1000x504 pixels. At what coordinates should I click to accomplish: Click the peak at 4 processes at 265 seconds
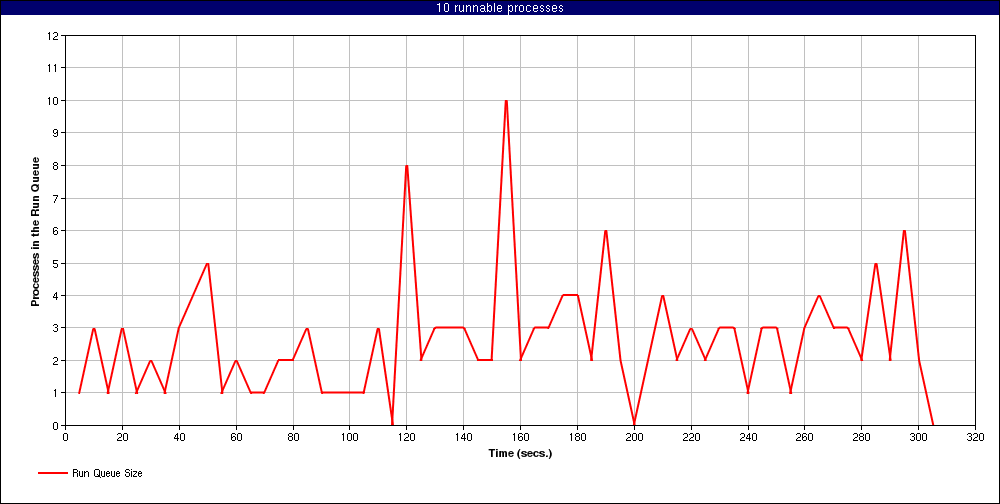pos(819,296)
